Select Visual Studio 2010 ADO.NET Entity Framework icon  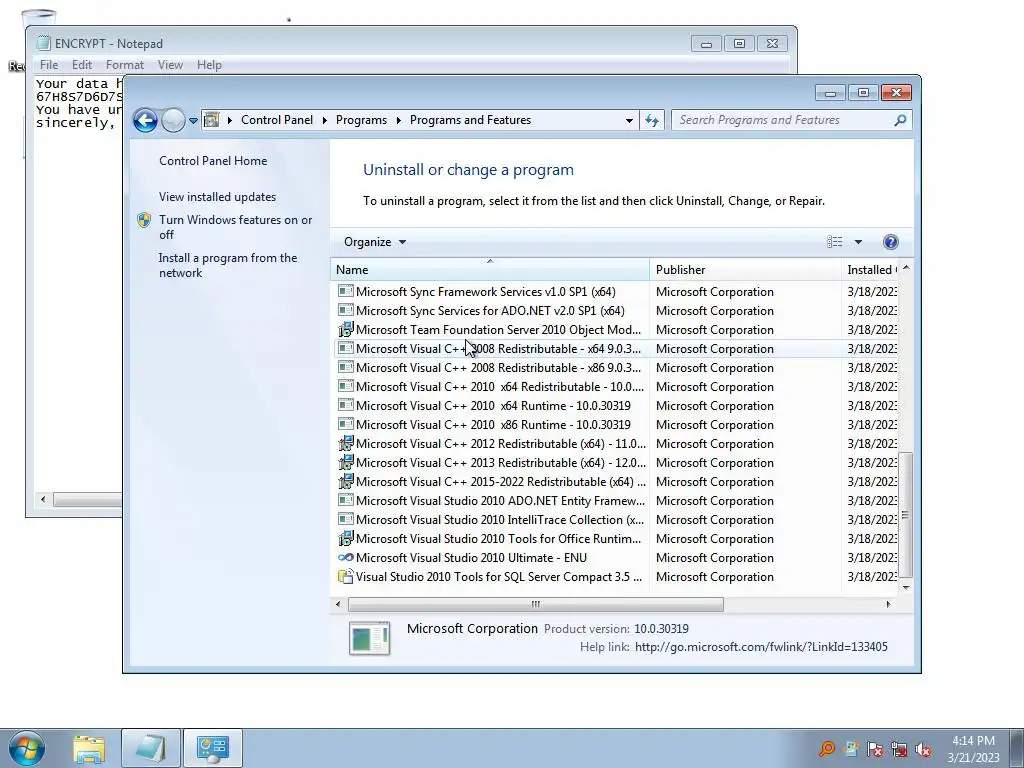pyautogui.click(x=345, y=500)
